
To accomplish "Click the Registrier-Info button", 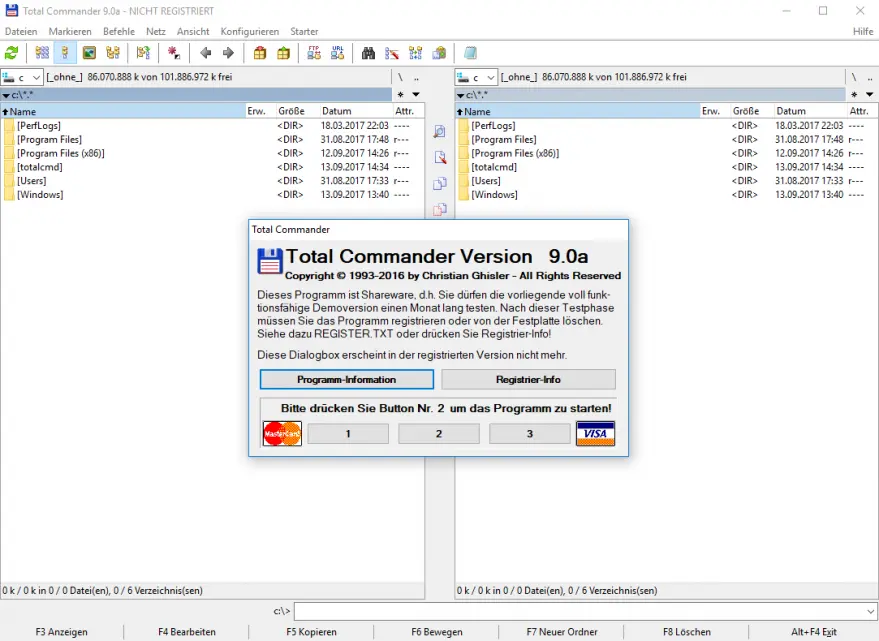I will pyautogui.click(x=528, y=380).
